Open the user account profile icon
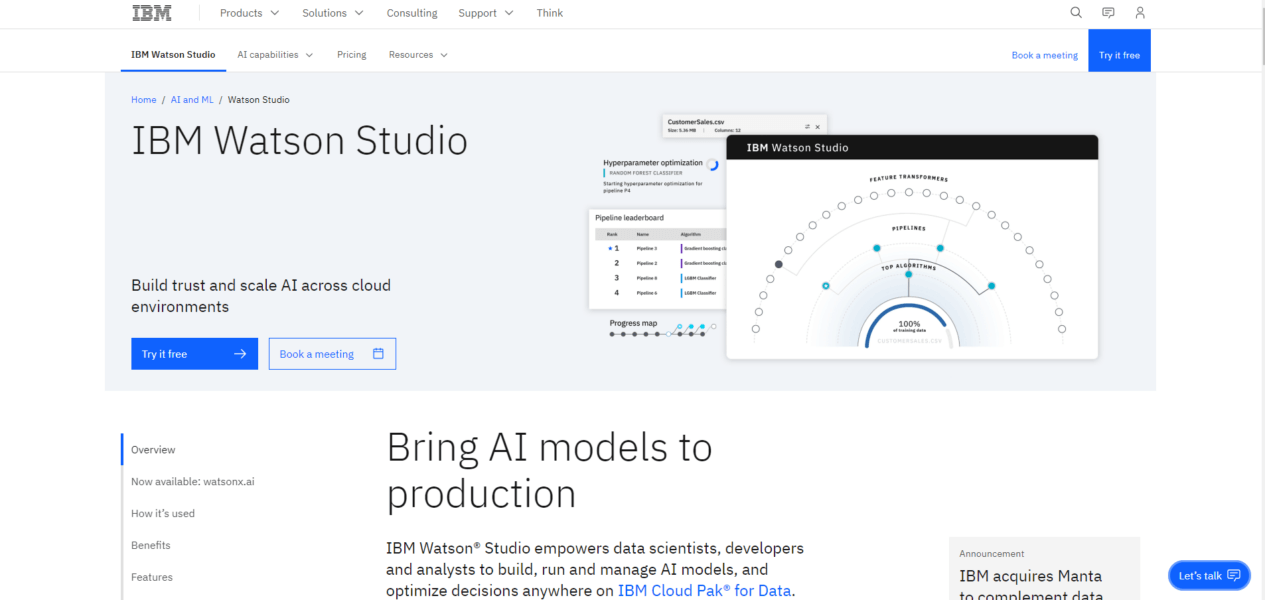1265x600 pixels. (x=1140, y=12)
